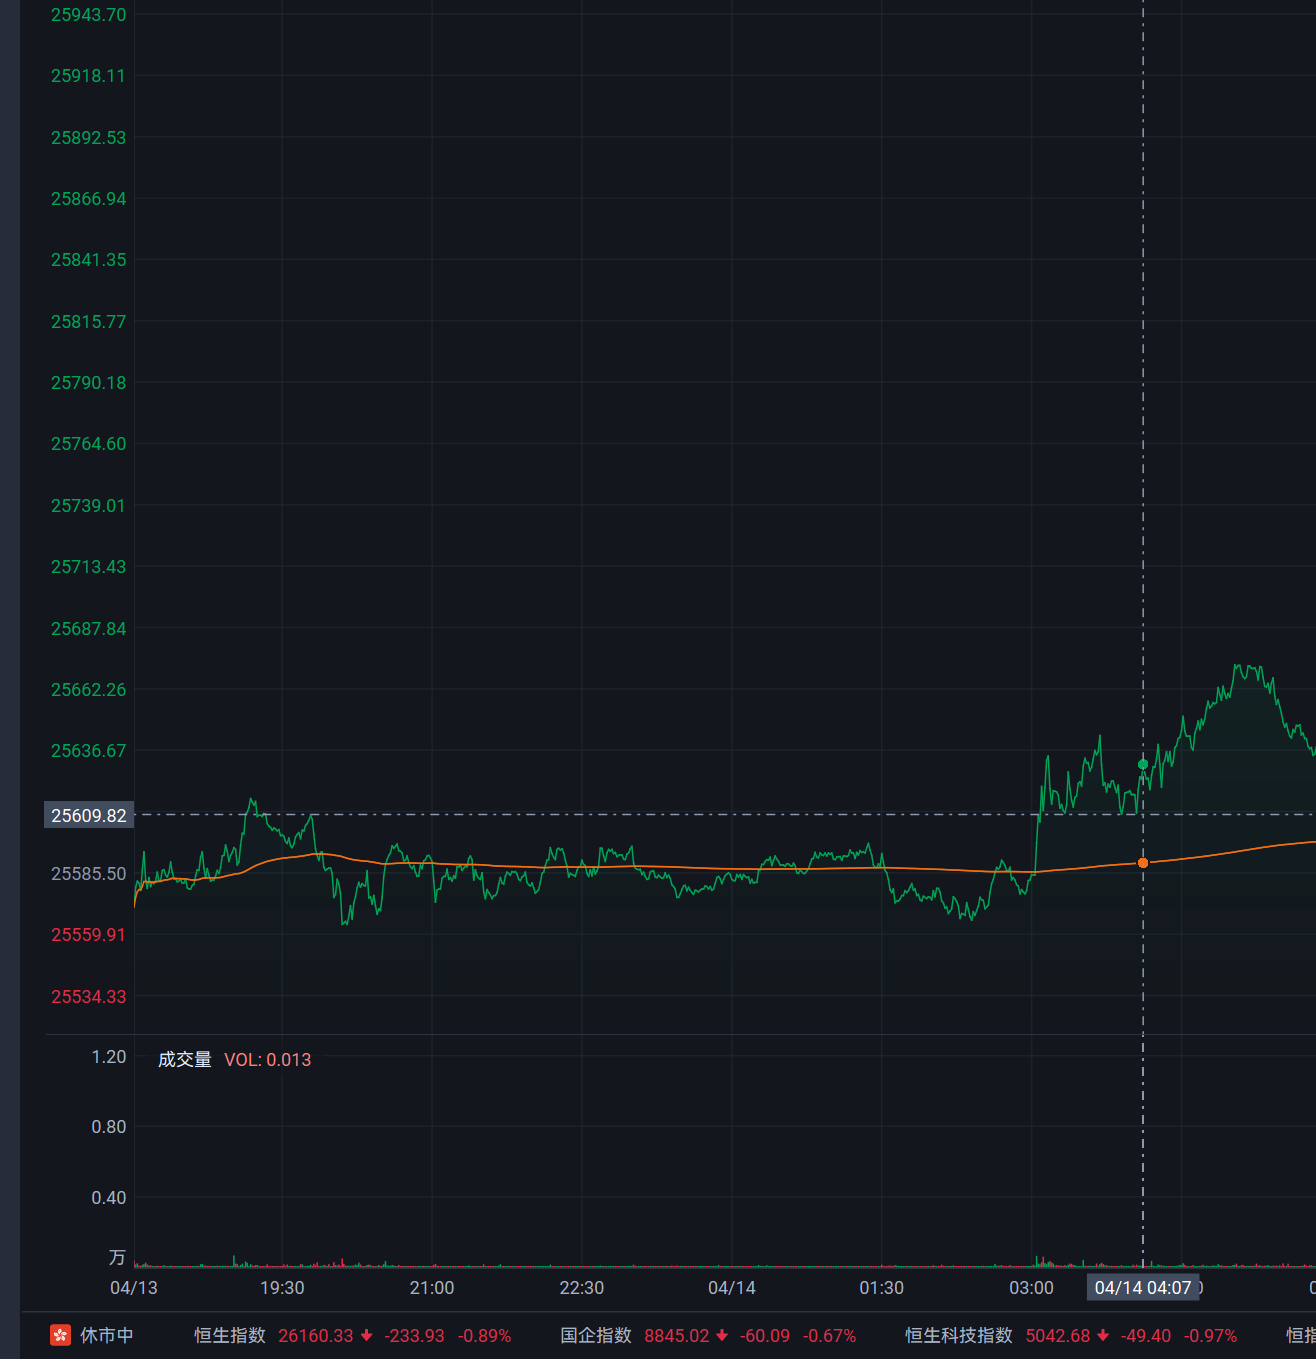Click the 25609.82 current price tag
The image size is (1316, 1359).
tap(89, 815)
